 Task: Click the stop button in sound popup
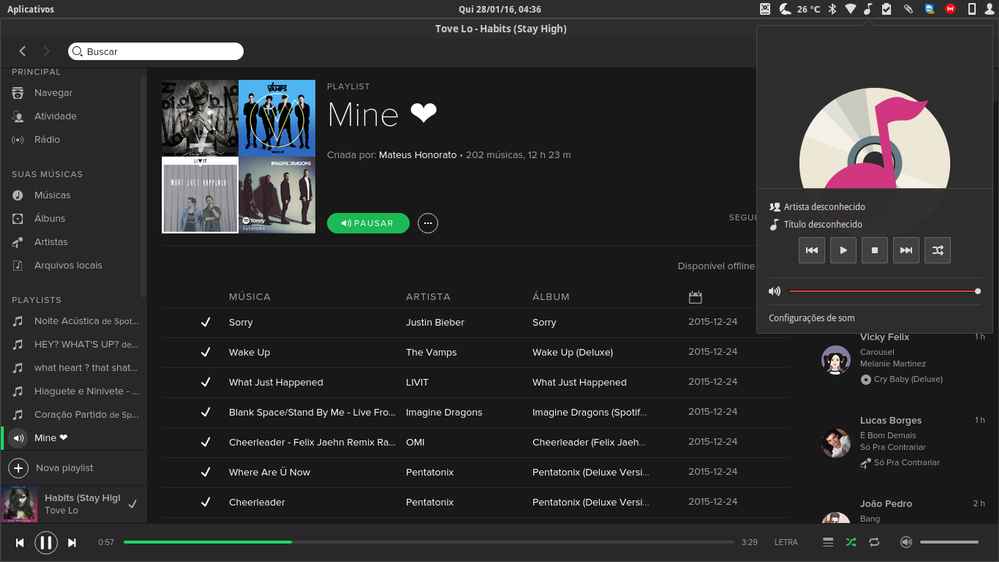874,250
